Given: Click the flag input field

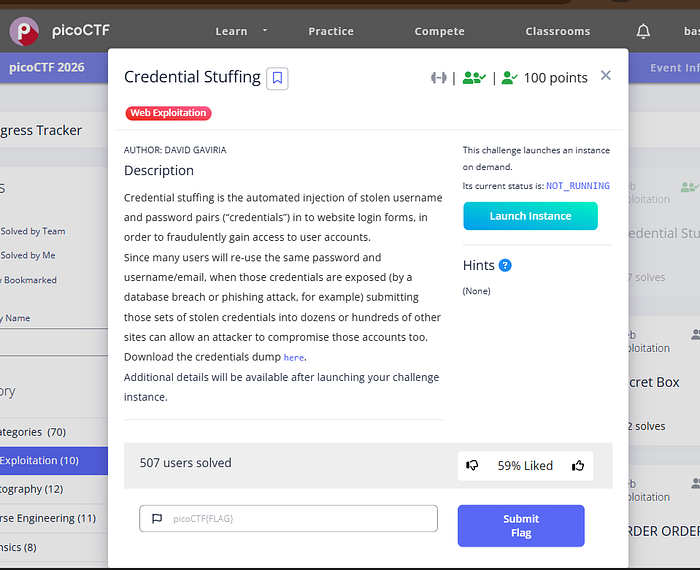Looking at the screenshot, I should tap(288, 518).
